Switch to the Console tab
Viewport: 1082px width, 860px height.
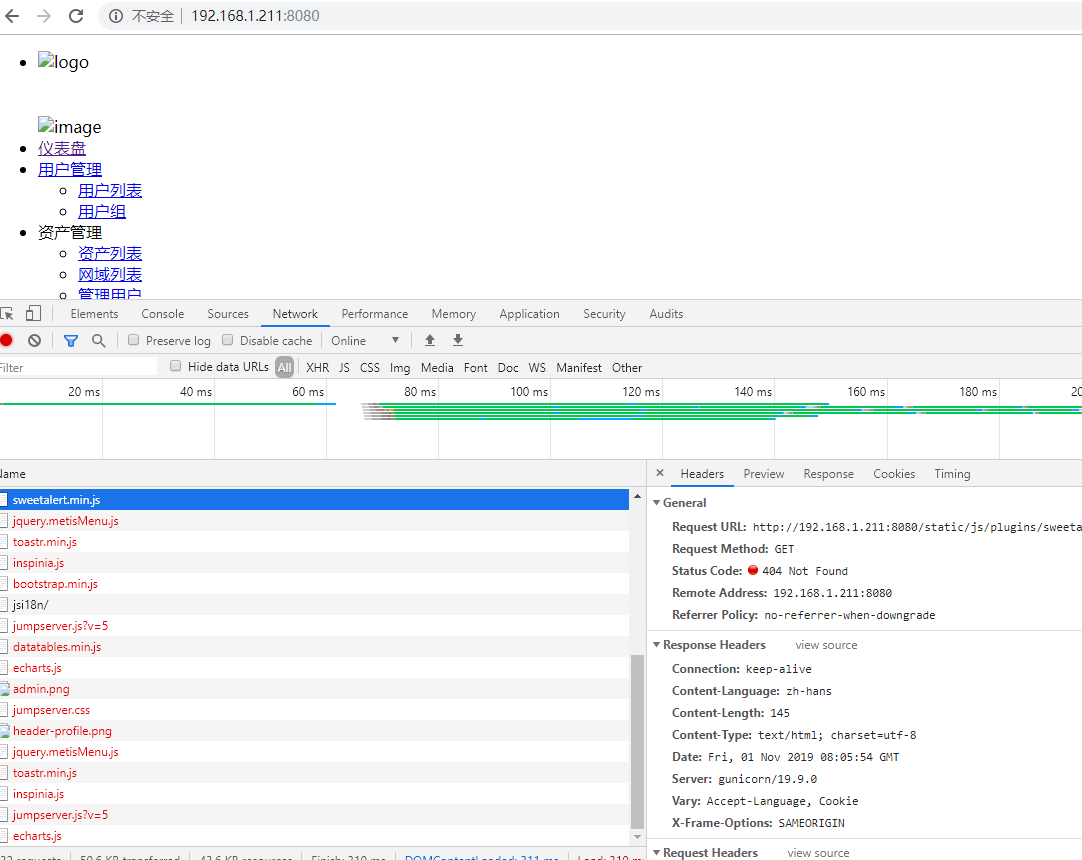click(163, 314)
